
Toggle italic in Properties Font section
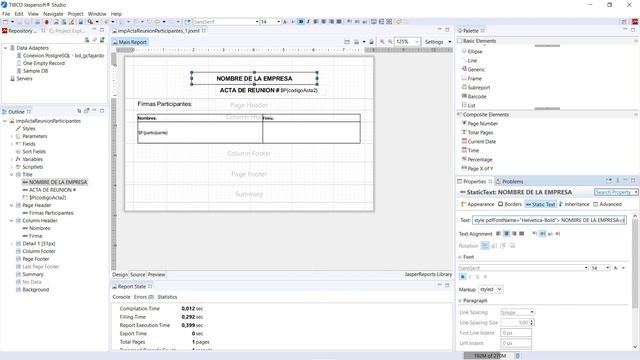(x=470, y=277)
